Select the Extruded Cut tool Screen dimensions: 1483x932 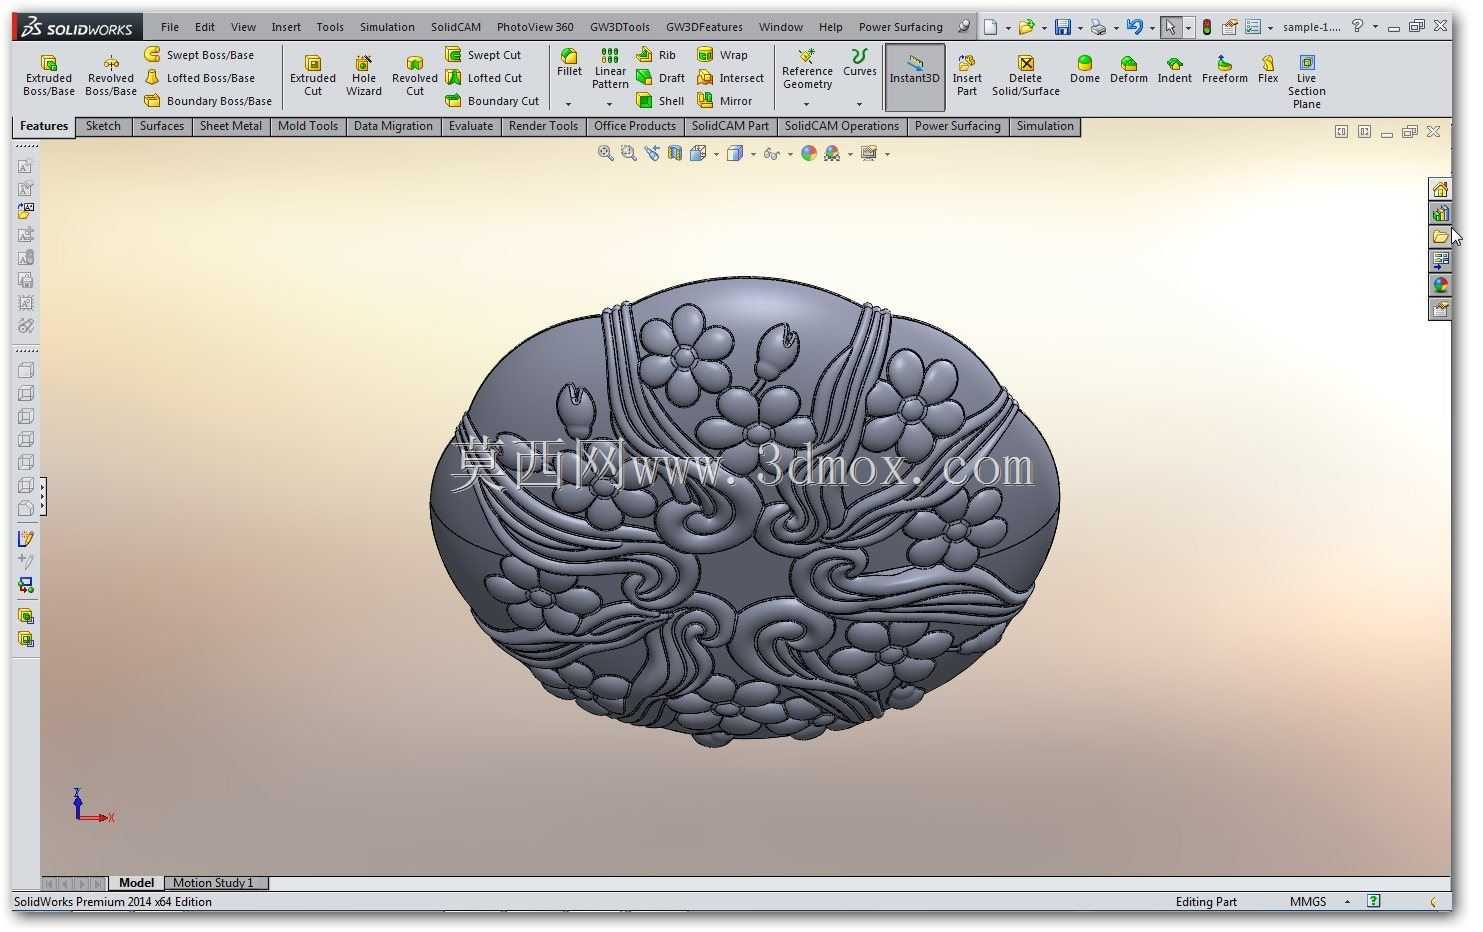(x=313, y=75)
